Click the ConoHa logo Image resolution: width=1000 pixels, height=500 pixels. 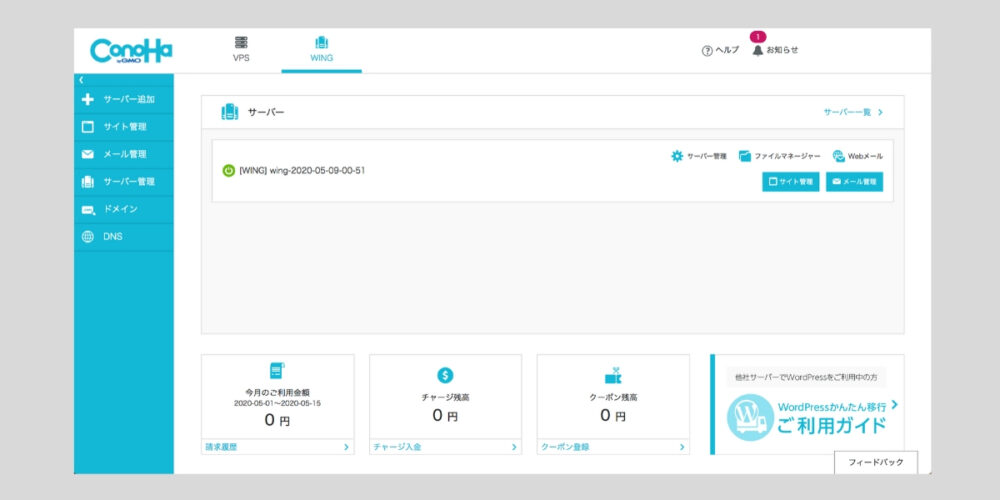(131, 51)
